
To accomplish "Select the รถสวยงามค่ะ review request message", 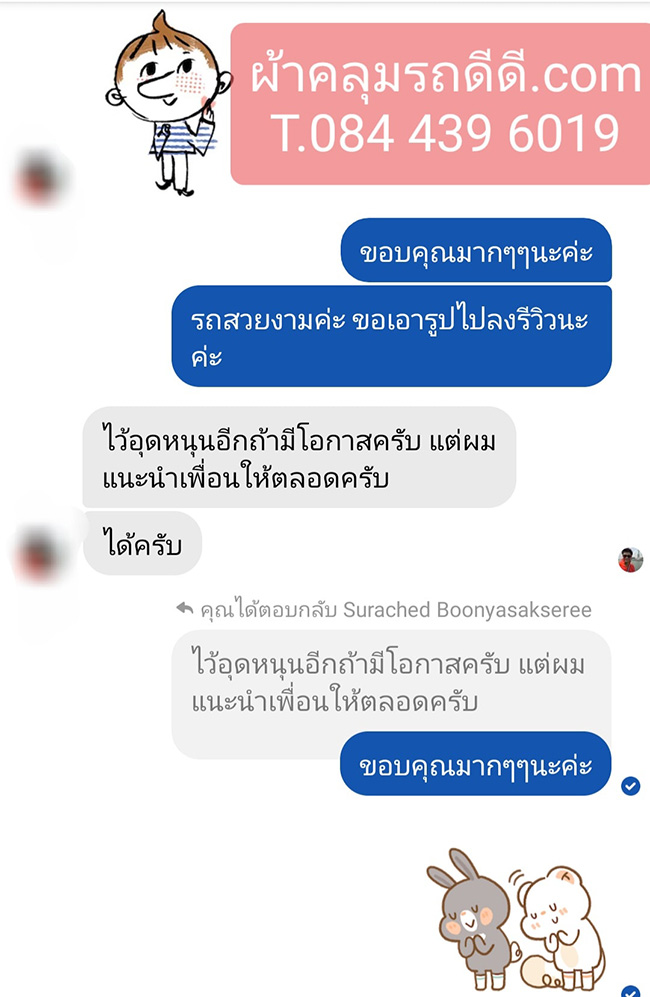I will click(x=392, y=336).
